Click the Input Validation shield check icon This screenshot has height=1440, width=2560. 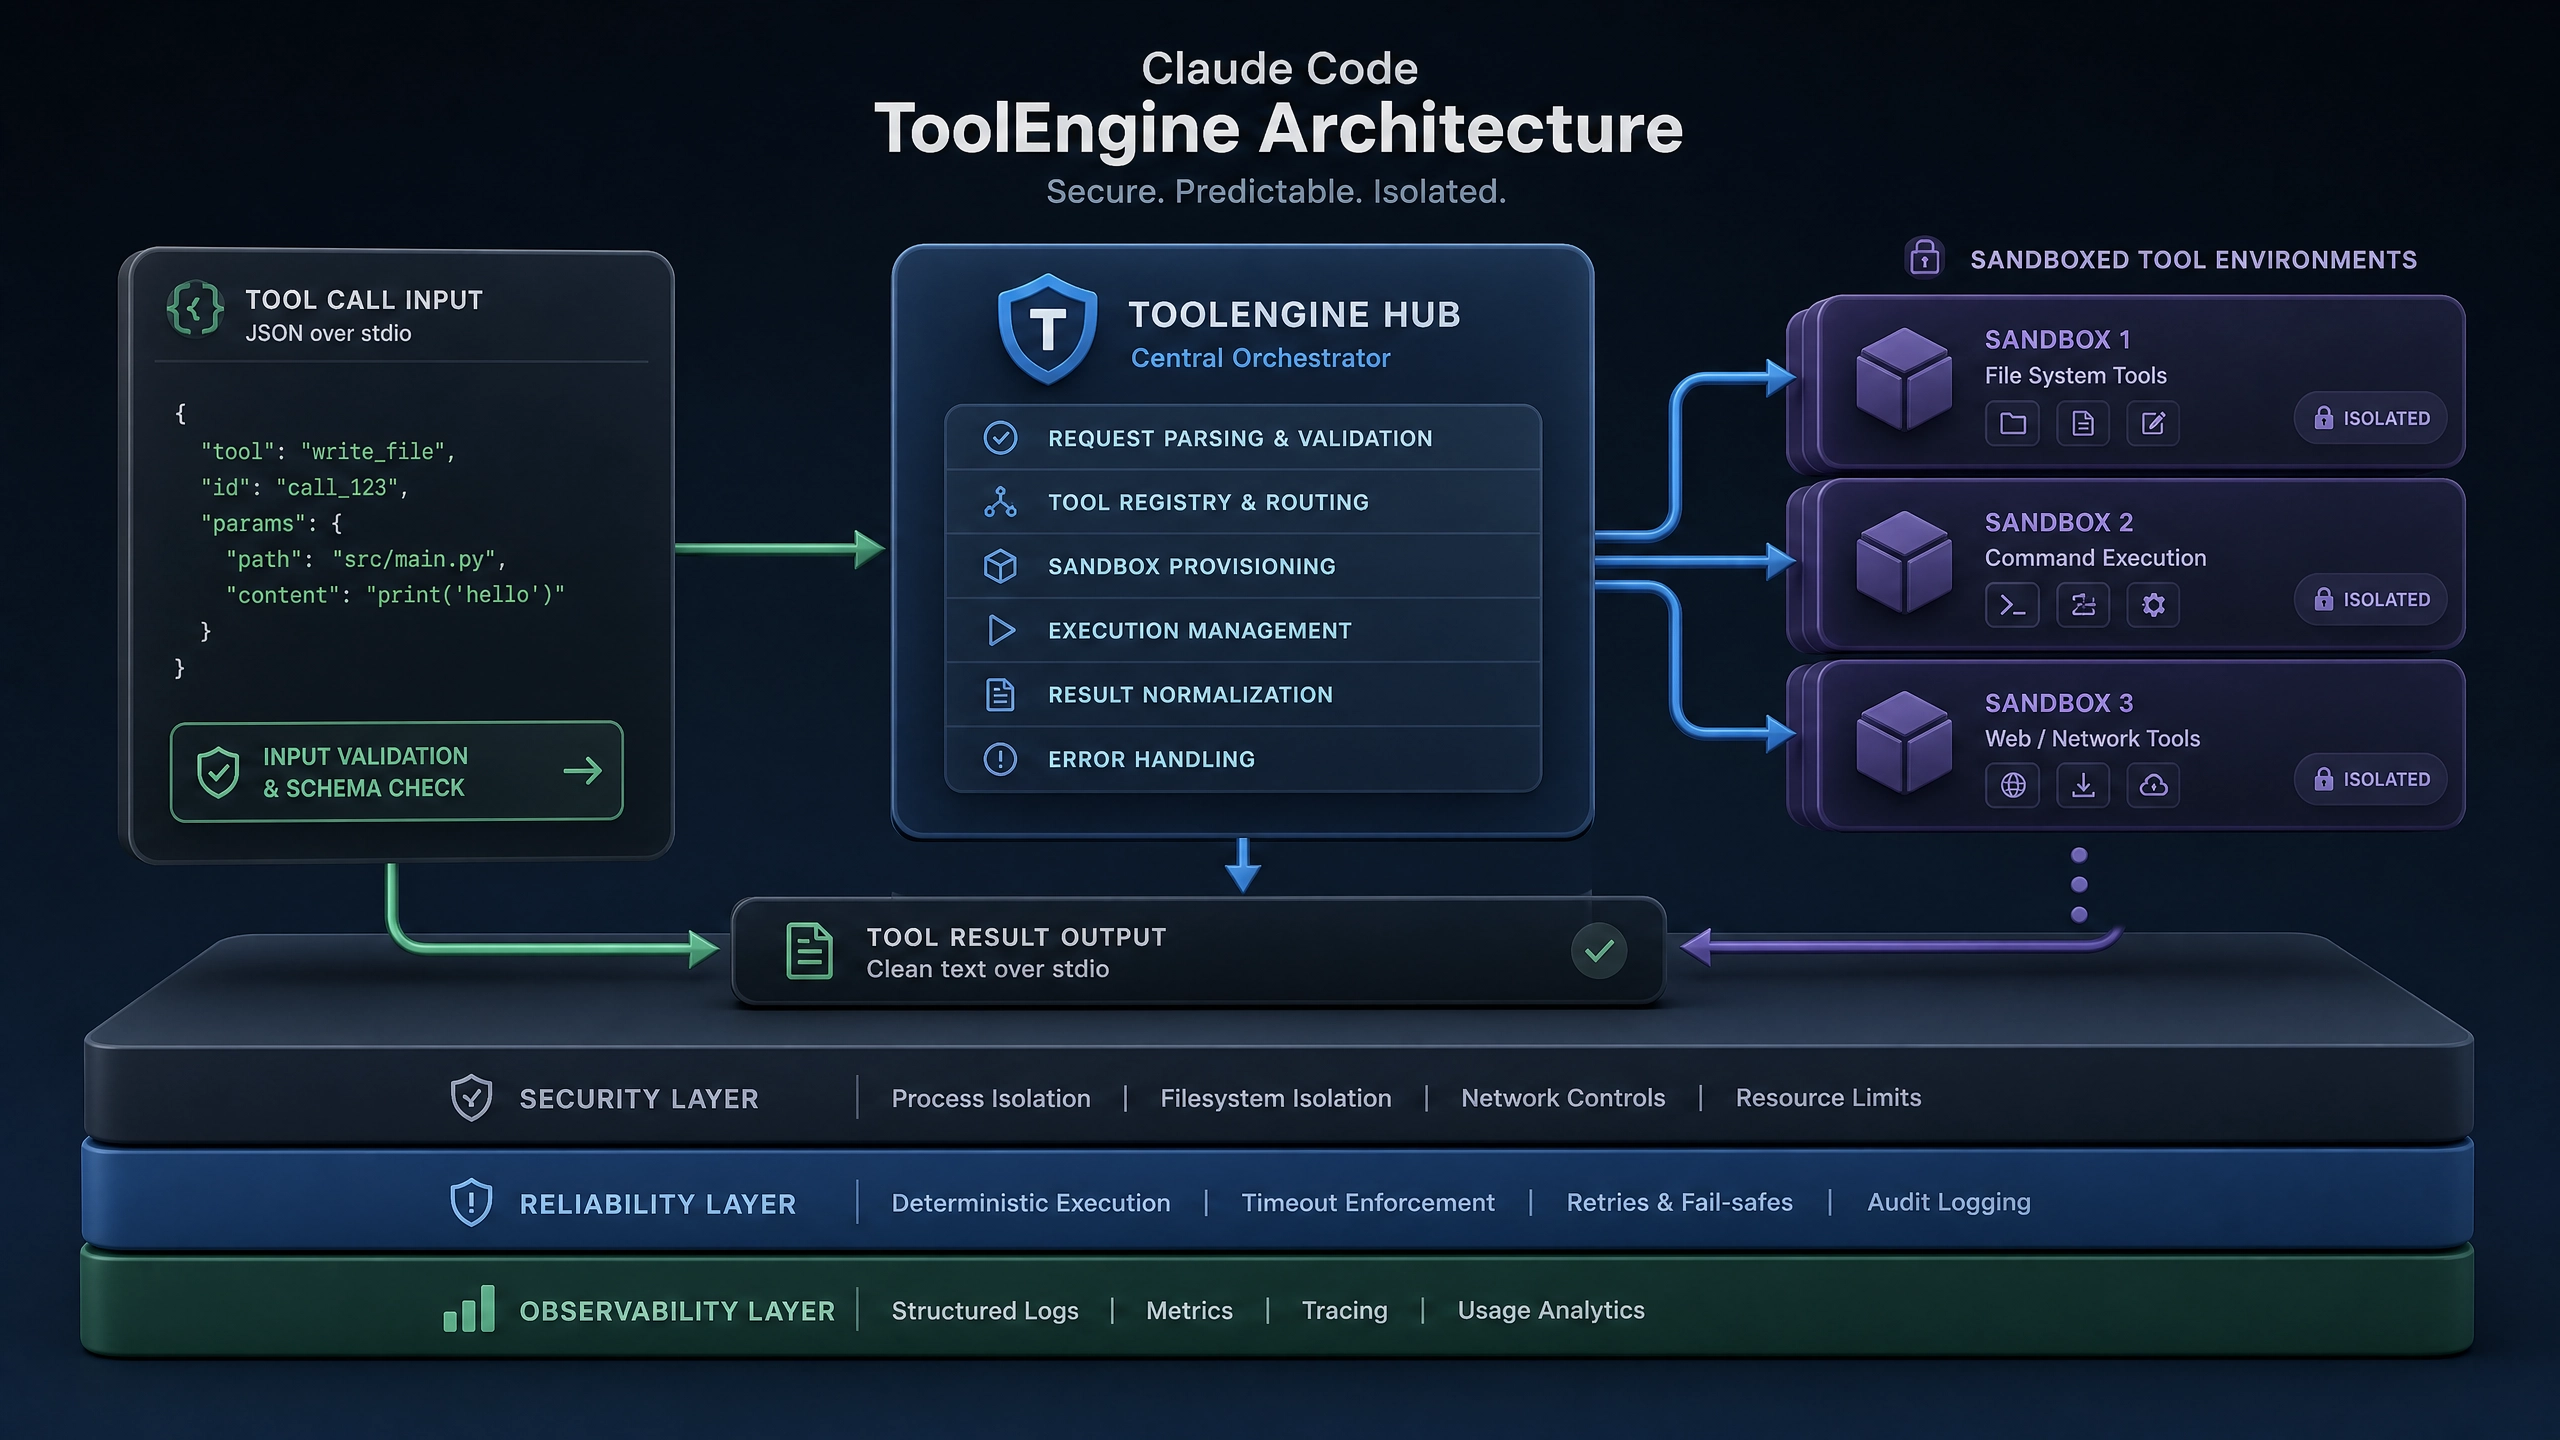[218, 772]
